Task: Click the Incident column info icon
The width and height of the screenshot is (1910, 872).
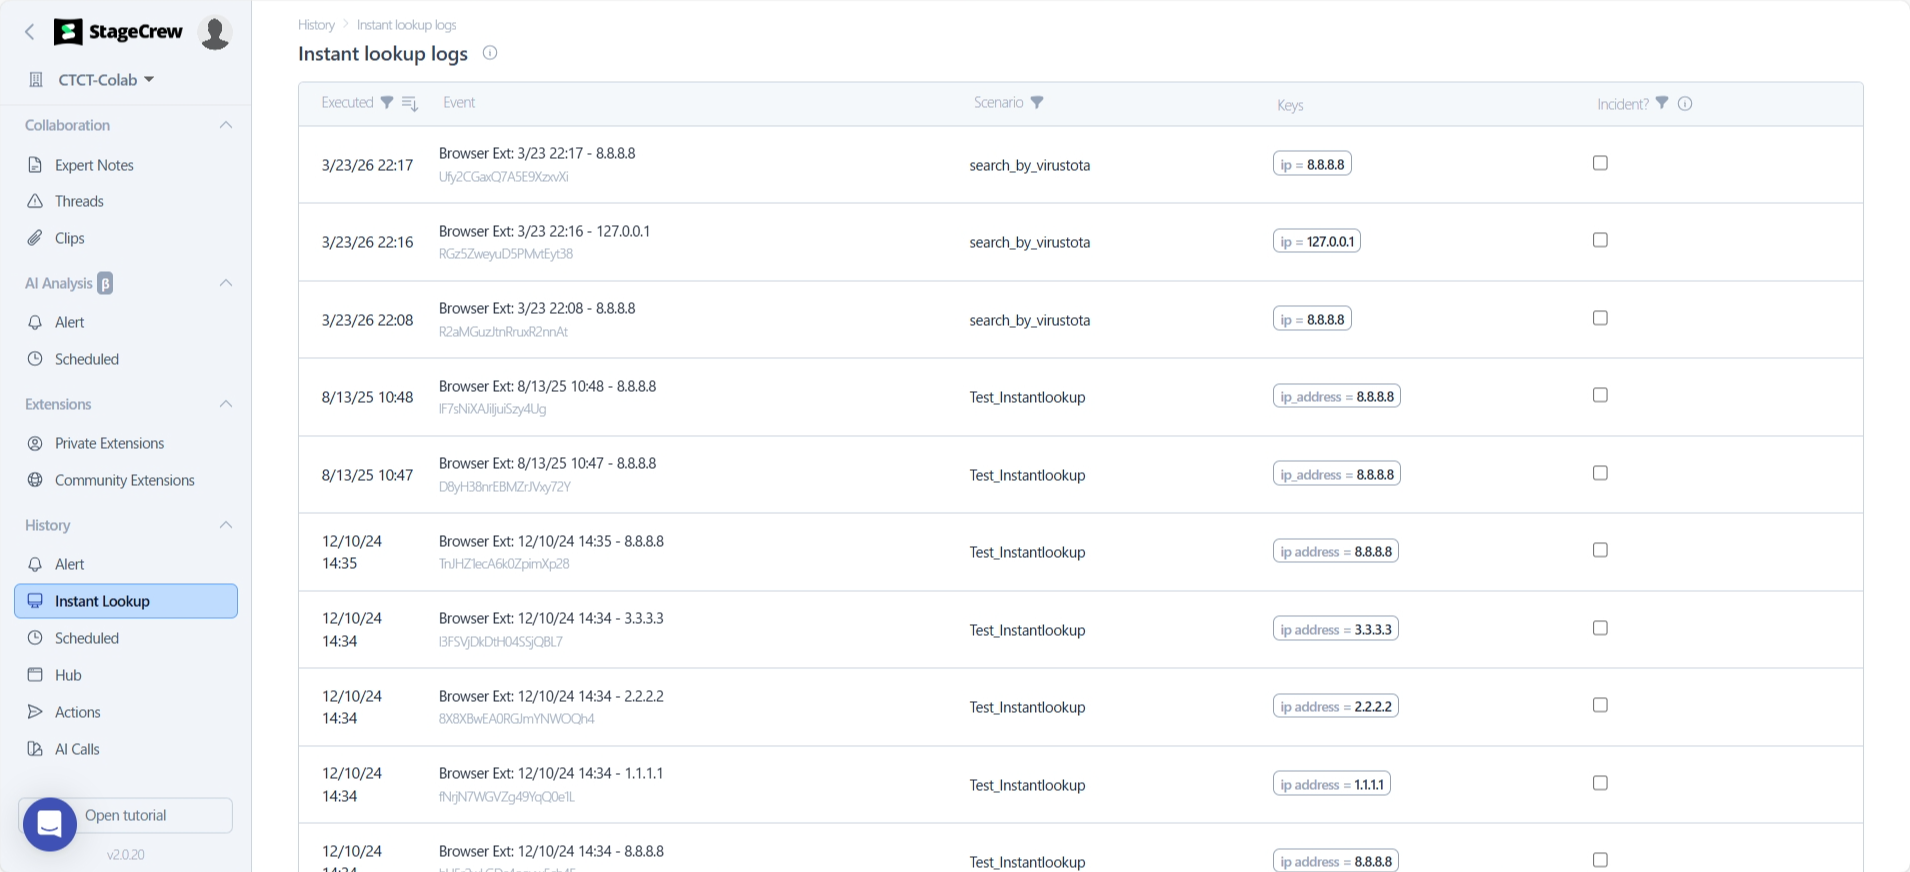Action: (1685, 104)
